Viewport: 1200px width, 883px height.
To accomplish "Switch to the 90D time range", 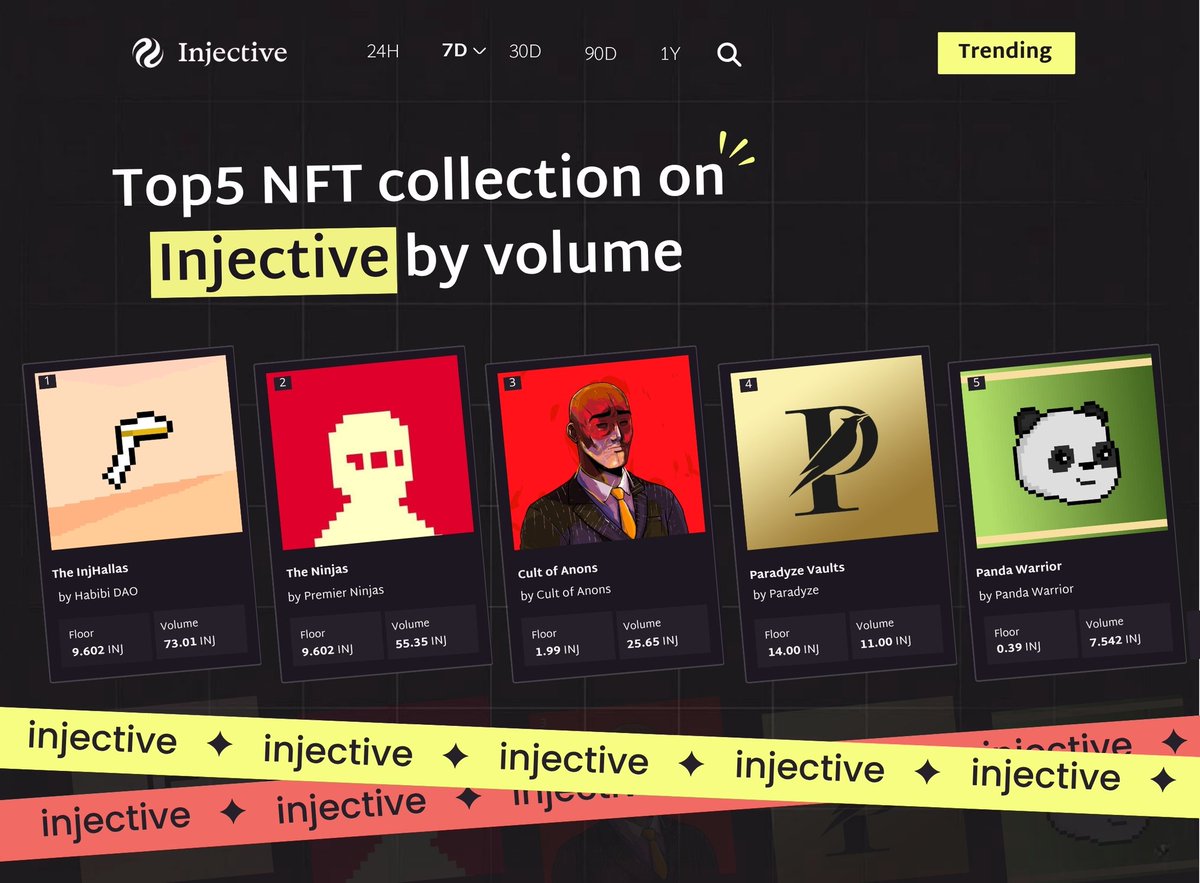I will [601, 54].
